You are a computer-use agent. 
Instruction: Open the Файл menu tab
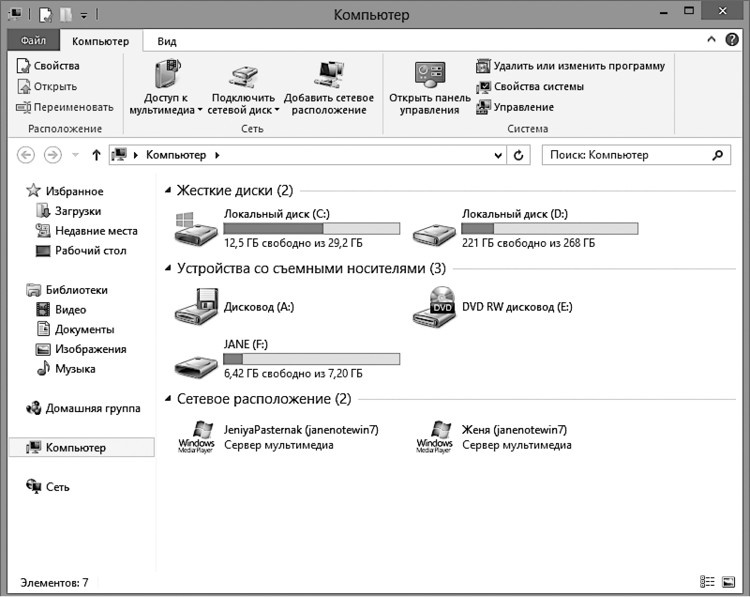33,41
